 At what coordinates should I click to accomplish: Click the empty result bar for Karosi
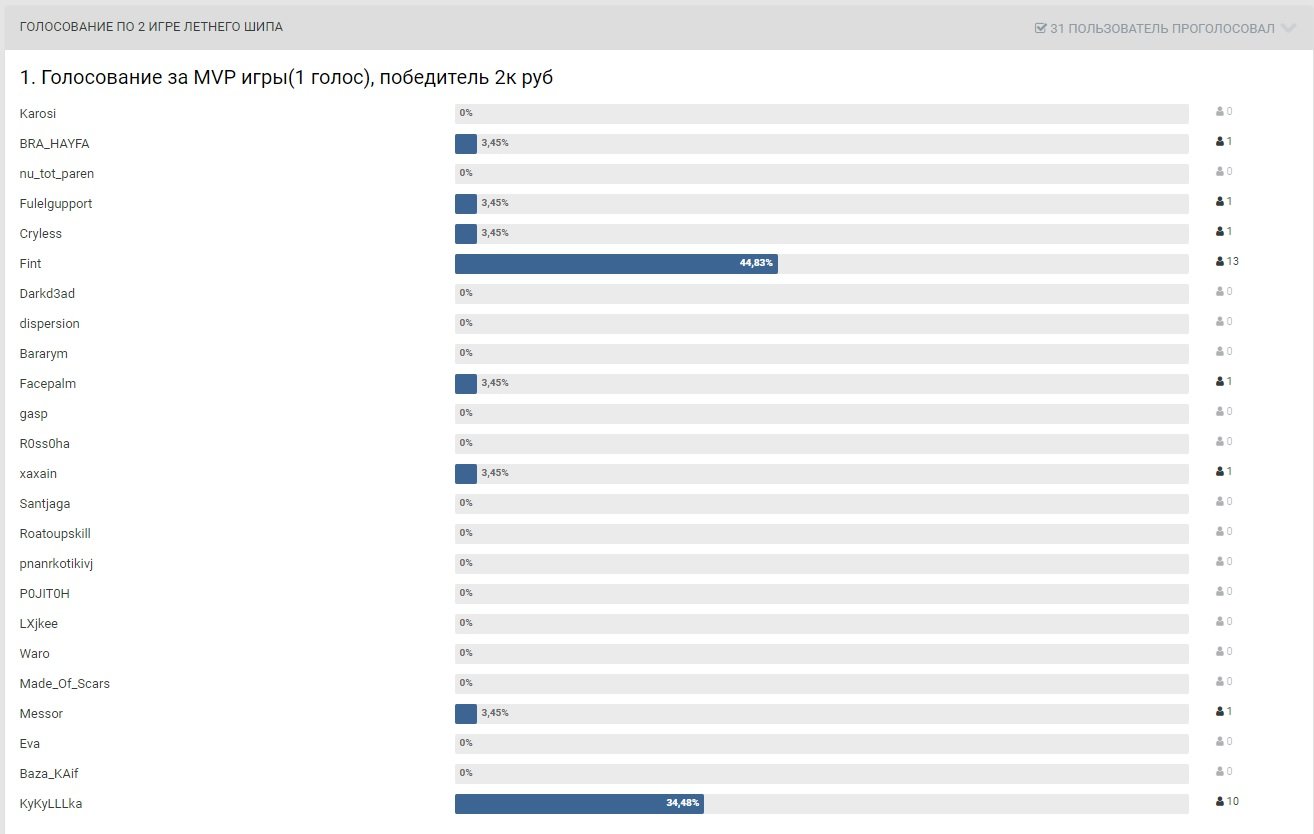[821, 114]
